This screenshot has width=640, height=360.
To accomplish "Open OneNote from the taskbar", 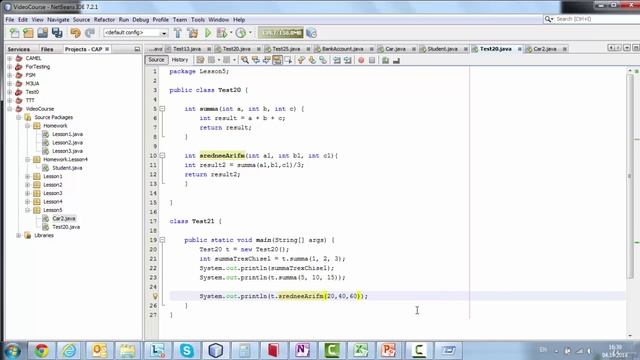I will pyautogui.click(x=302, y=350).
